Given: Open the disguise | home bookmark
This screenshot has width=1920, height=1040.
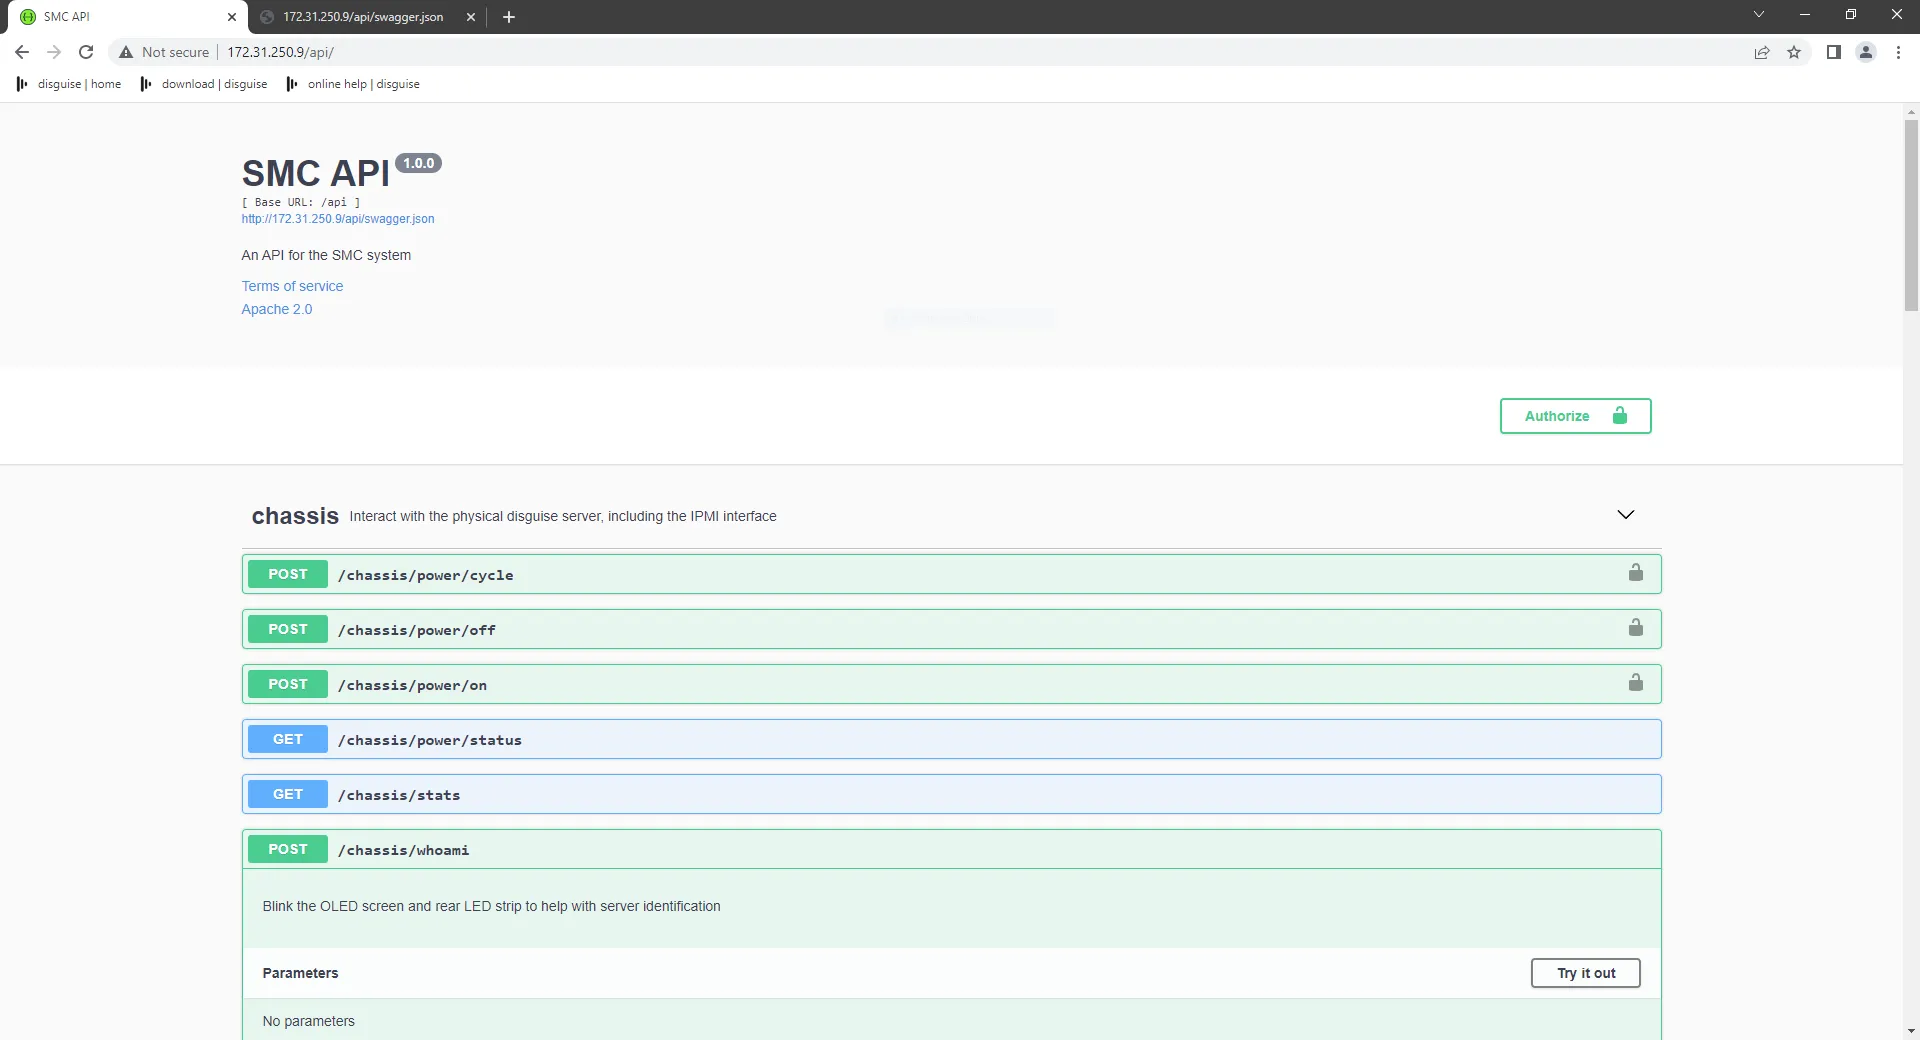Looking at the screenshot, I should click(67, 84).
